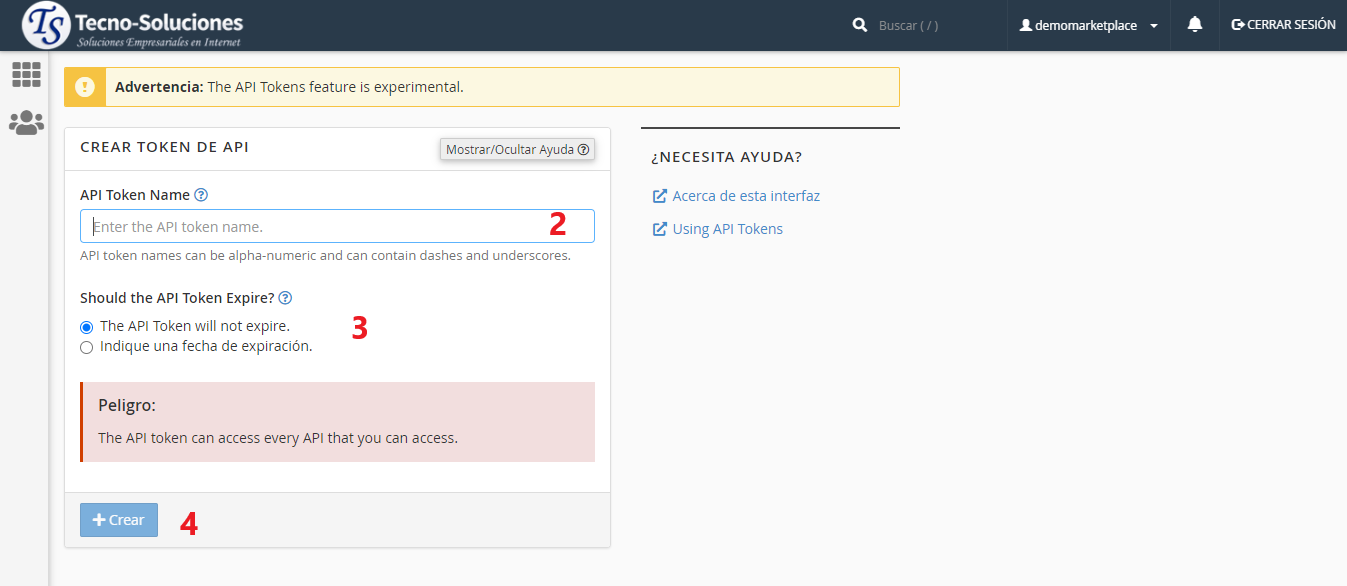Select 'The API Token will not expire' option
Image resolution: width=1347 pixels, height=586 pixels.
click(x=87, y=327)
